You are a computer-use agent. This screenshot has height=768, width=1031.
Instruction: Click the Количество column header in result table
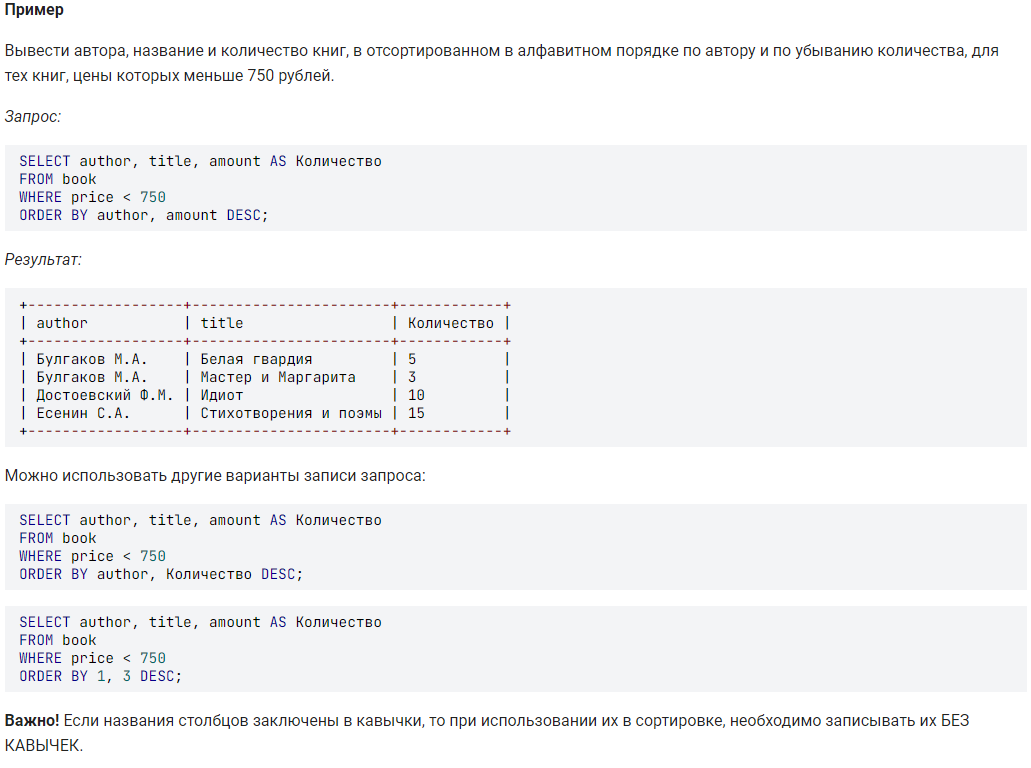pos(450,324)
